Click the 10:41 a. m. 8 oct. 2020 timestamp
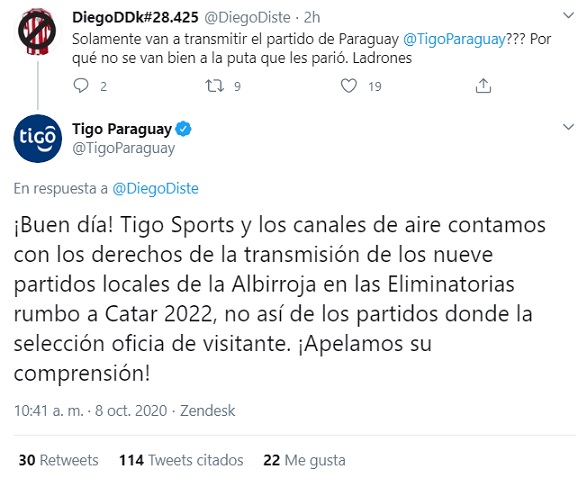587x478 pixels. point(91,411)
